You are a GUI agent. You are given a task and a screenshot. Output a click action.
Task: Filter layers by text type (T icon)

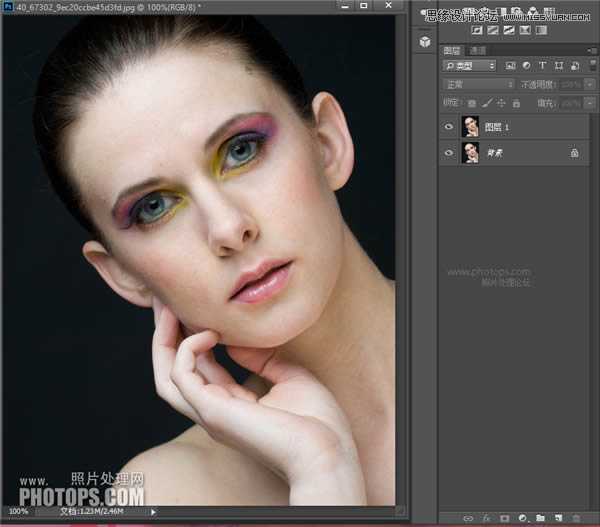click(x=542, y=66)
